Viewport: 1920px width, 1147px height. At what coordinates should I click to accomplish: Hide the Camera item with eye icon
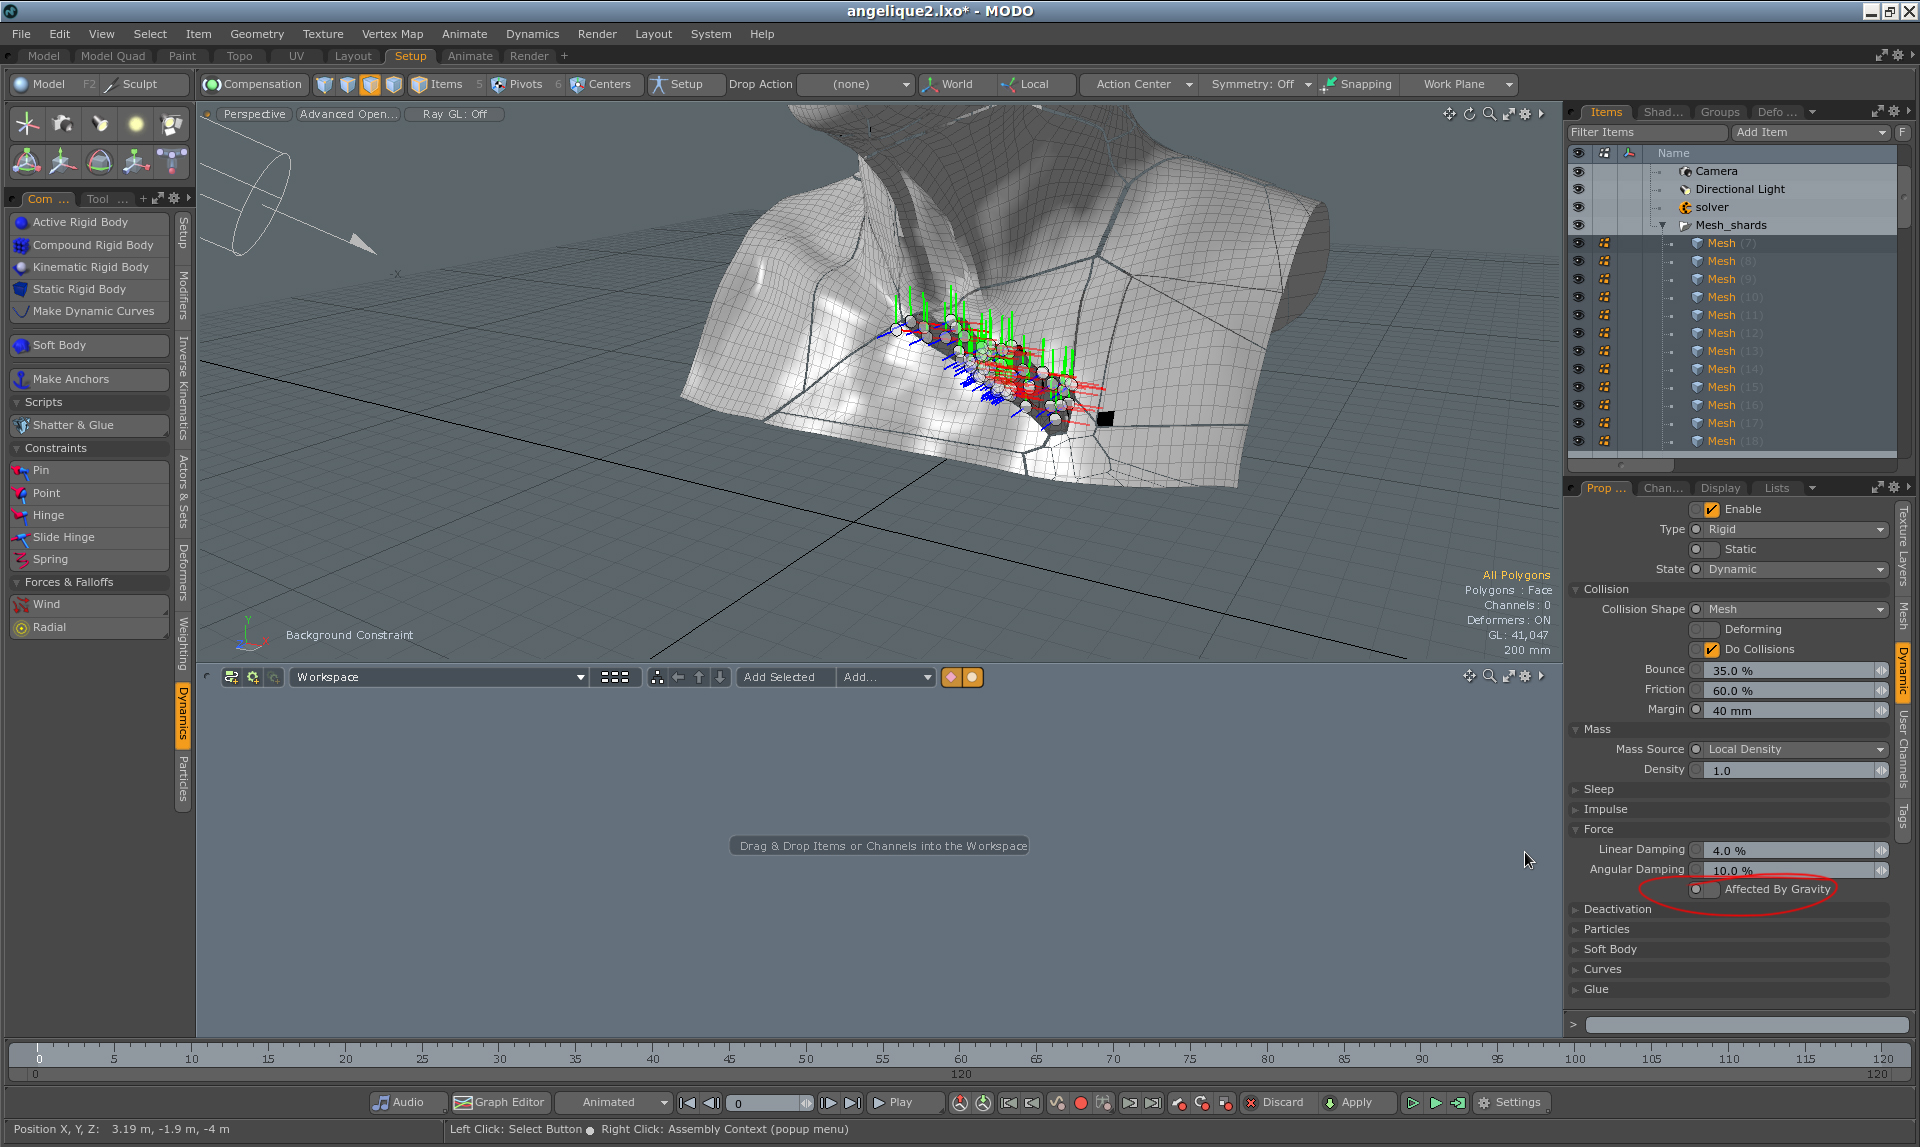pos(1578,171)
